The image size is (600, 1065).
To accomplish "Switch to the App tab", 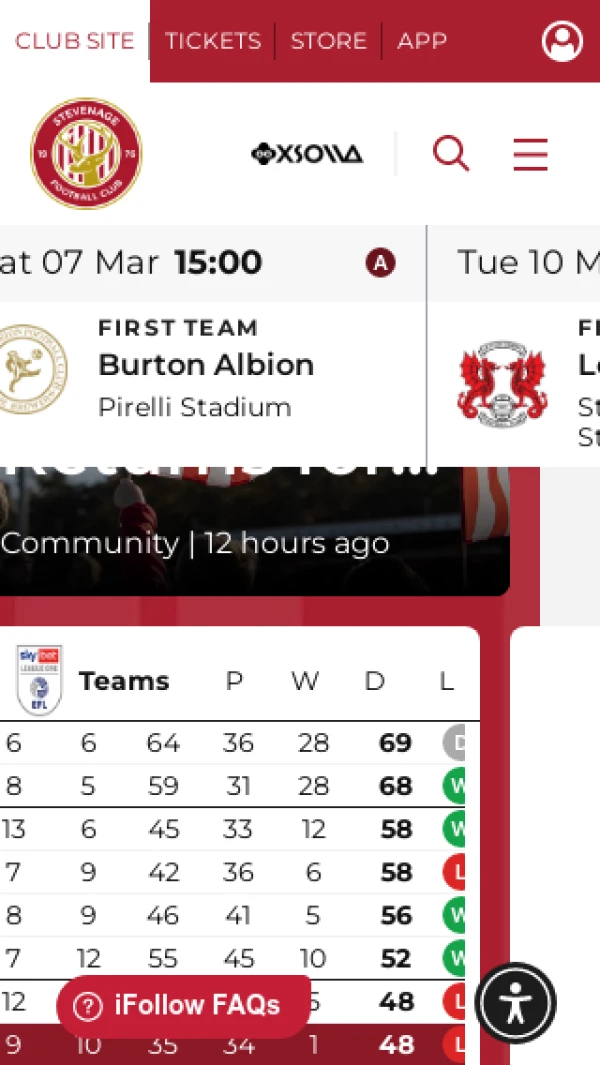I will (421, 41).
